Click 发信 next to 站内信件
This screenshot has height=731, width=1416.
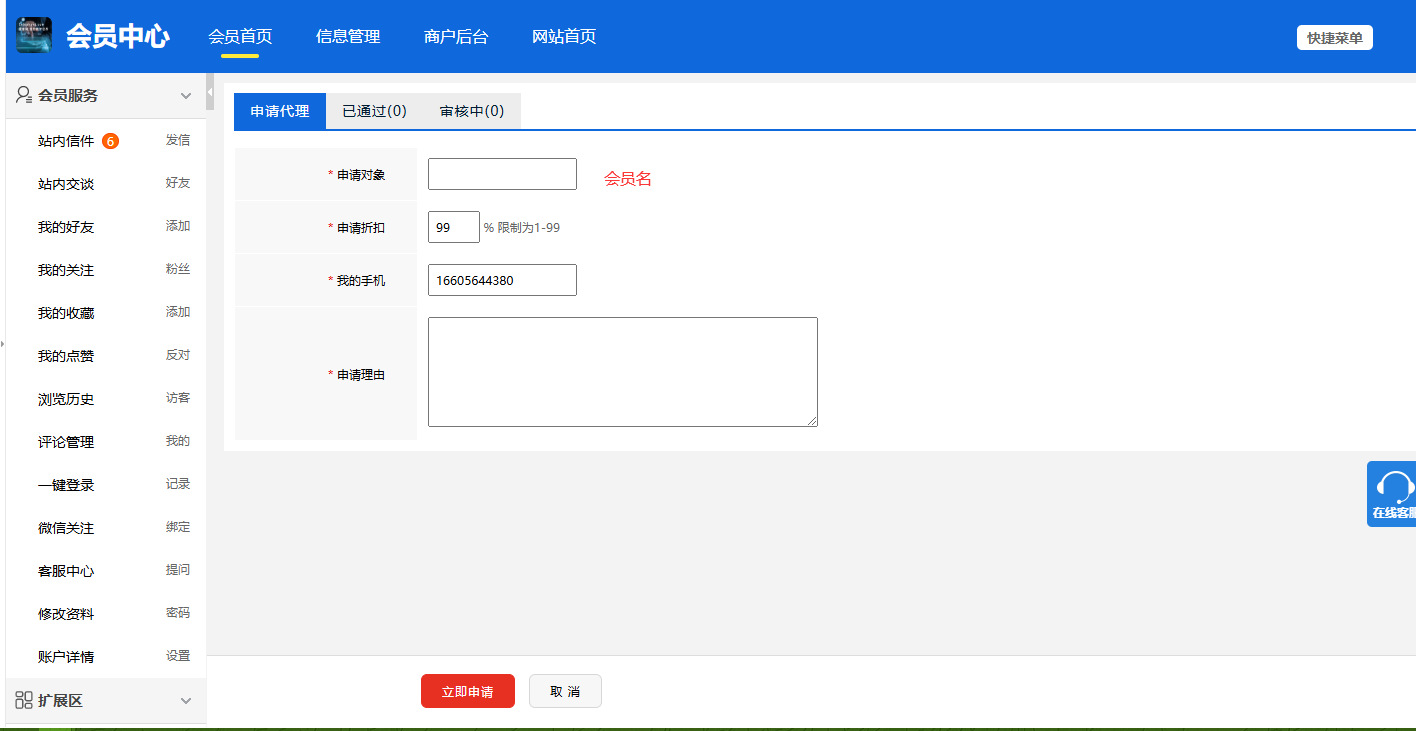point(178,140)
